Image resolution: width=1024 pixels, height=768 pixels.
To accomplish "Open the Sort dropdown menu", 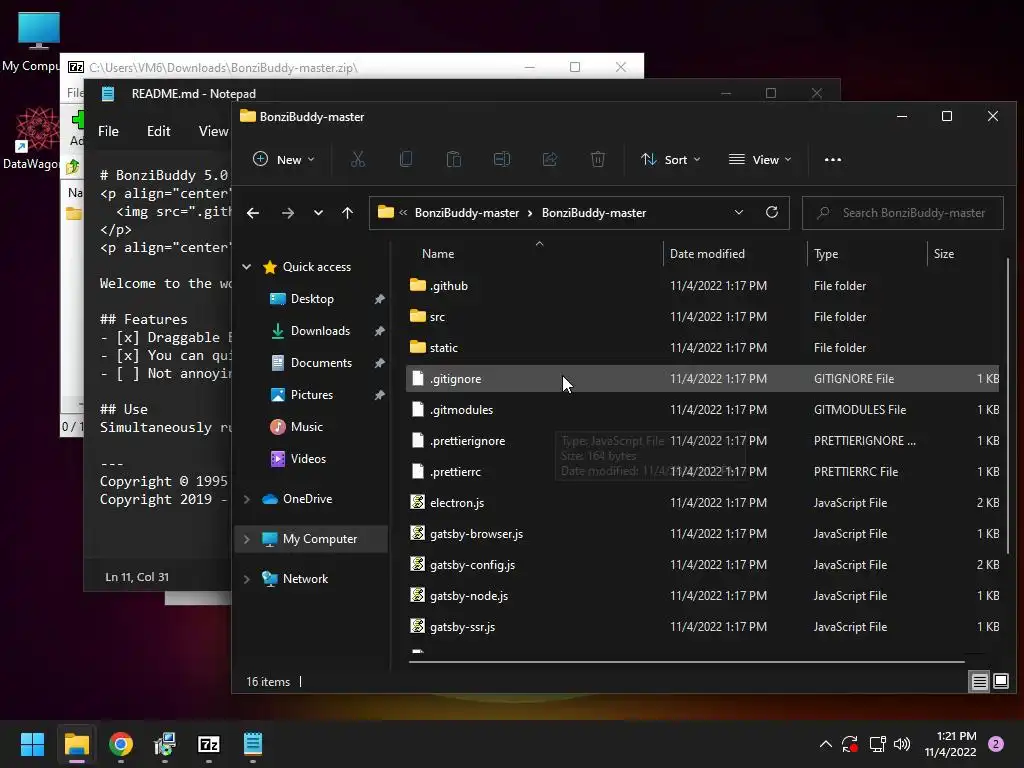I will pos(671,159).
